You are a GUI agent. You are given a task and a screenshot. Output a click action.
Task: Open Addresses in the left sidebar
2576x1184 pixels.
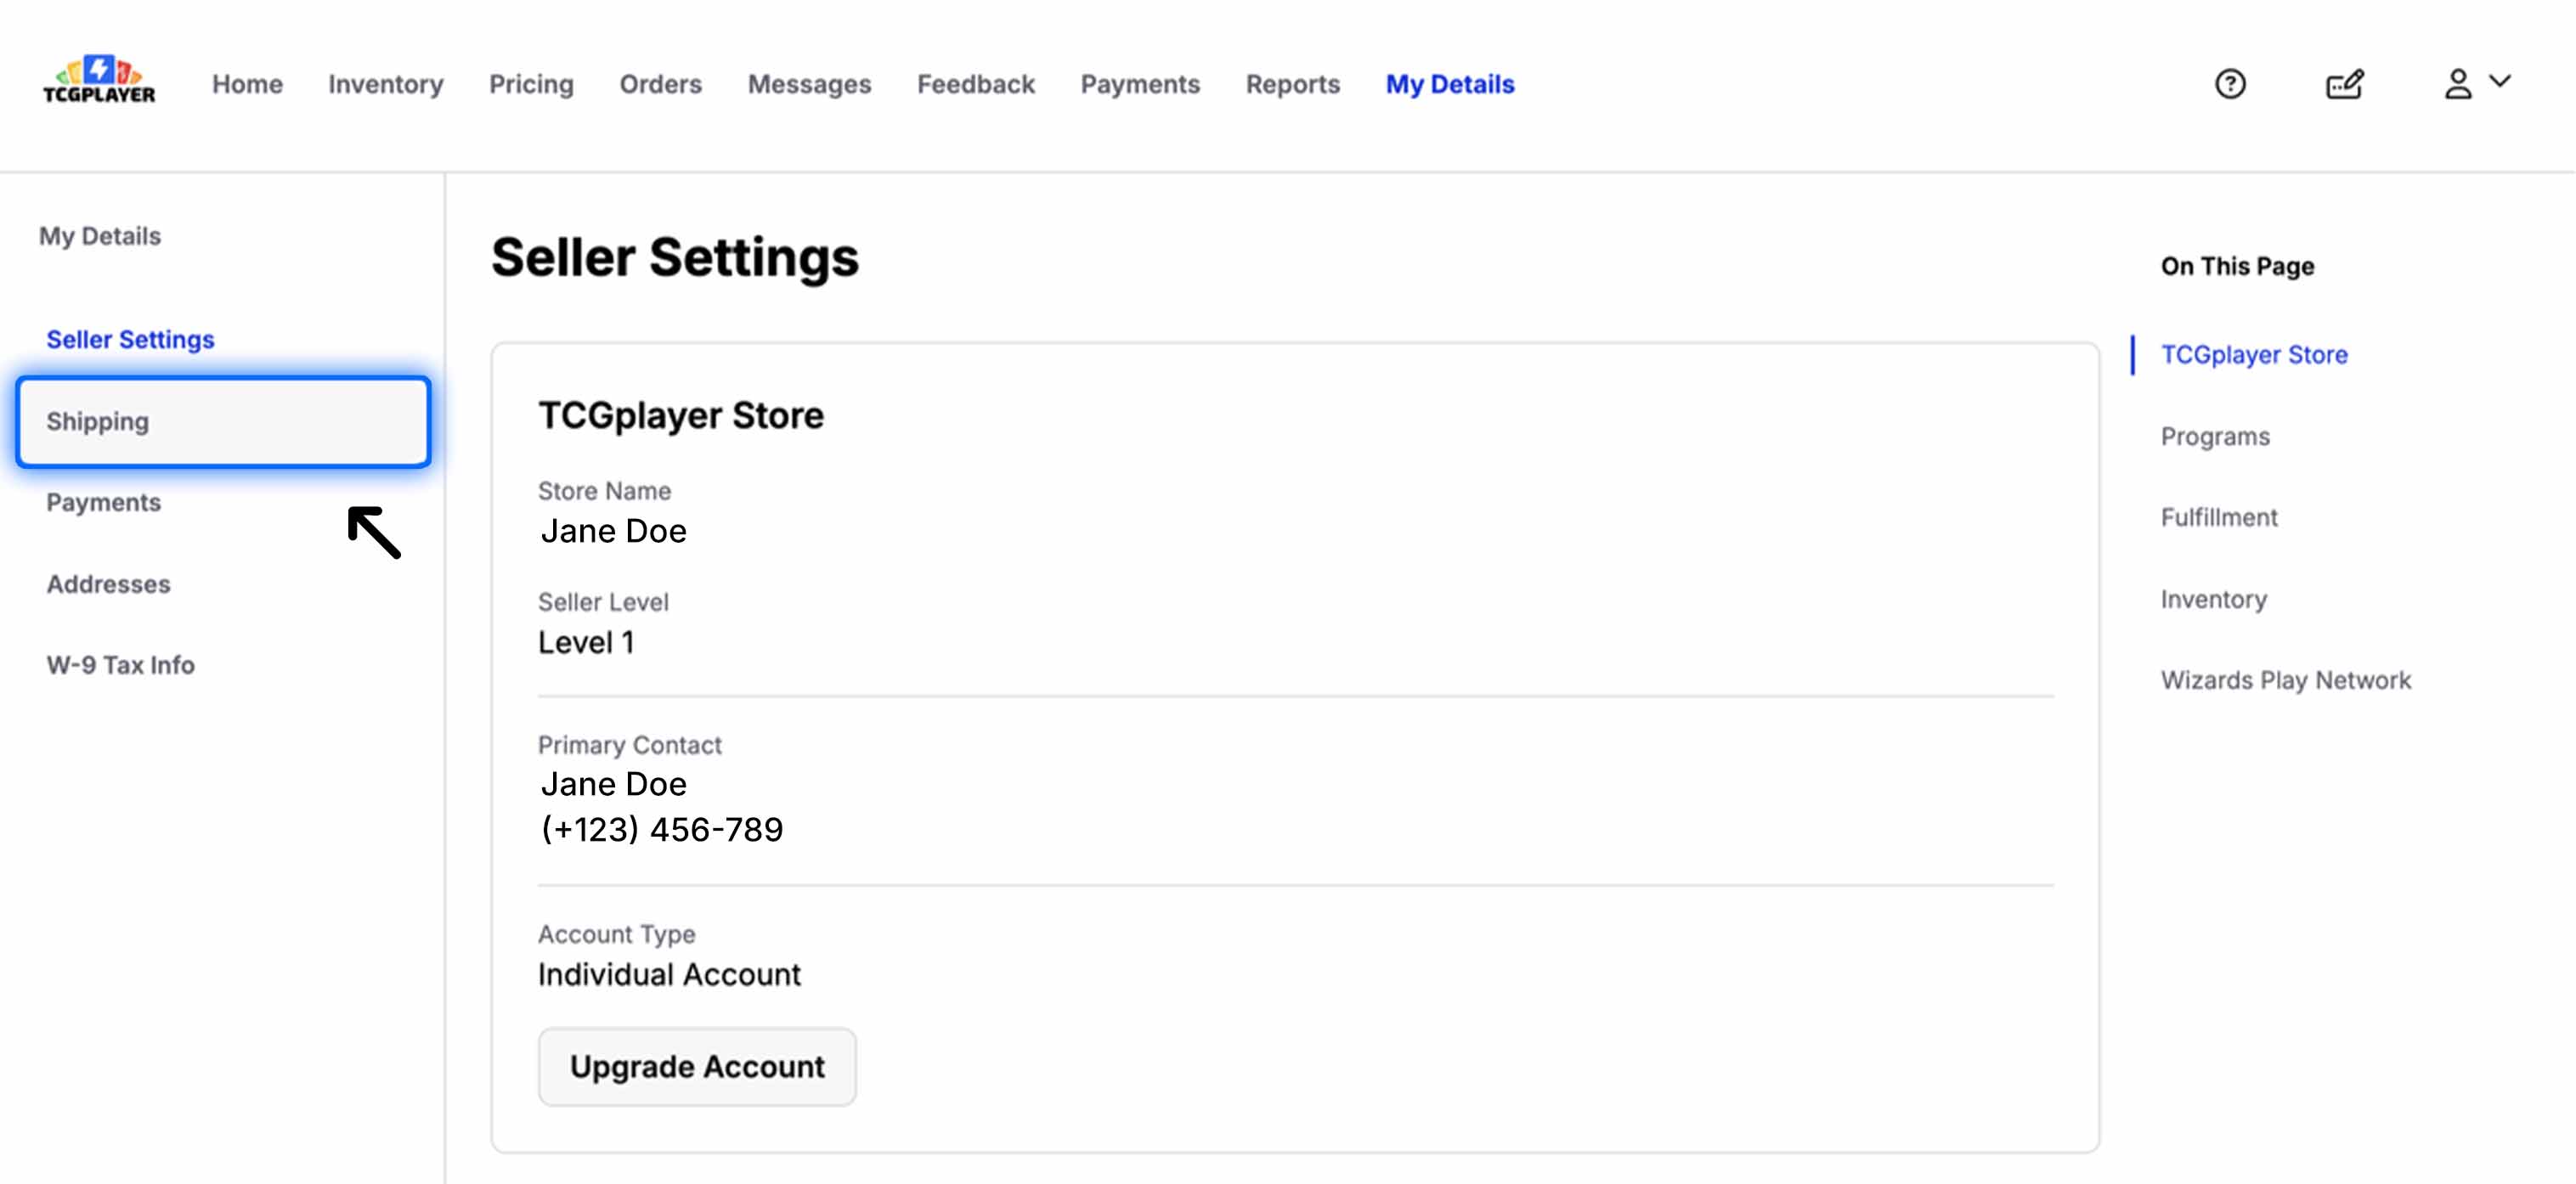point(108,584)
